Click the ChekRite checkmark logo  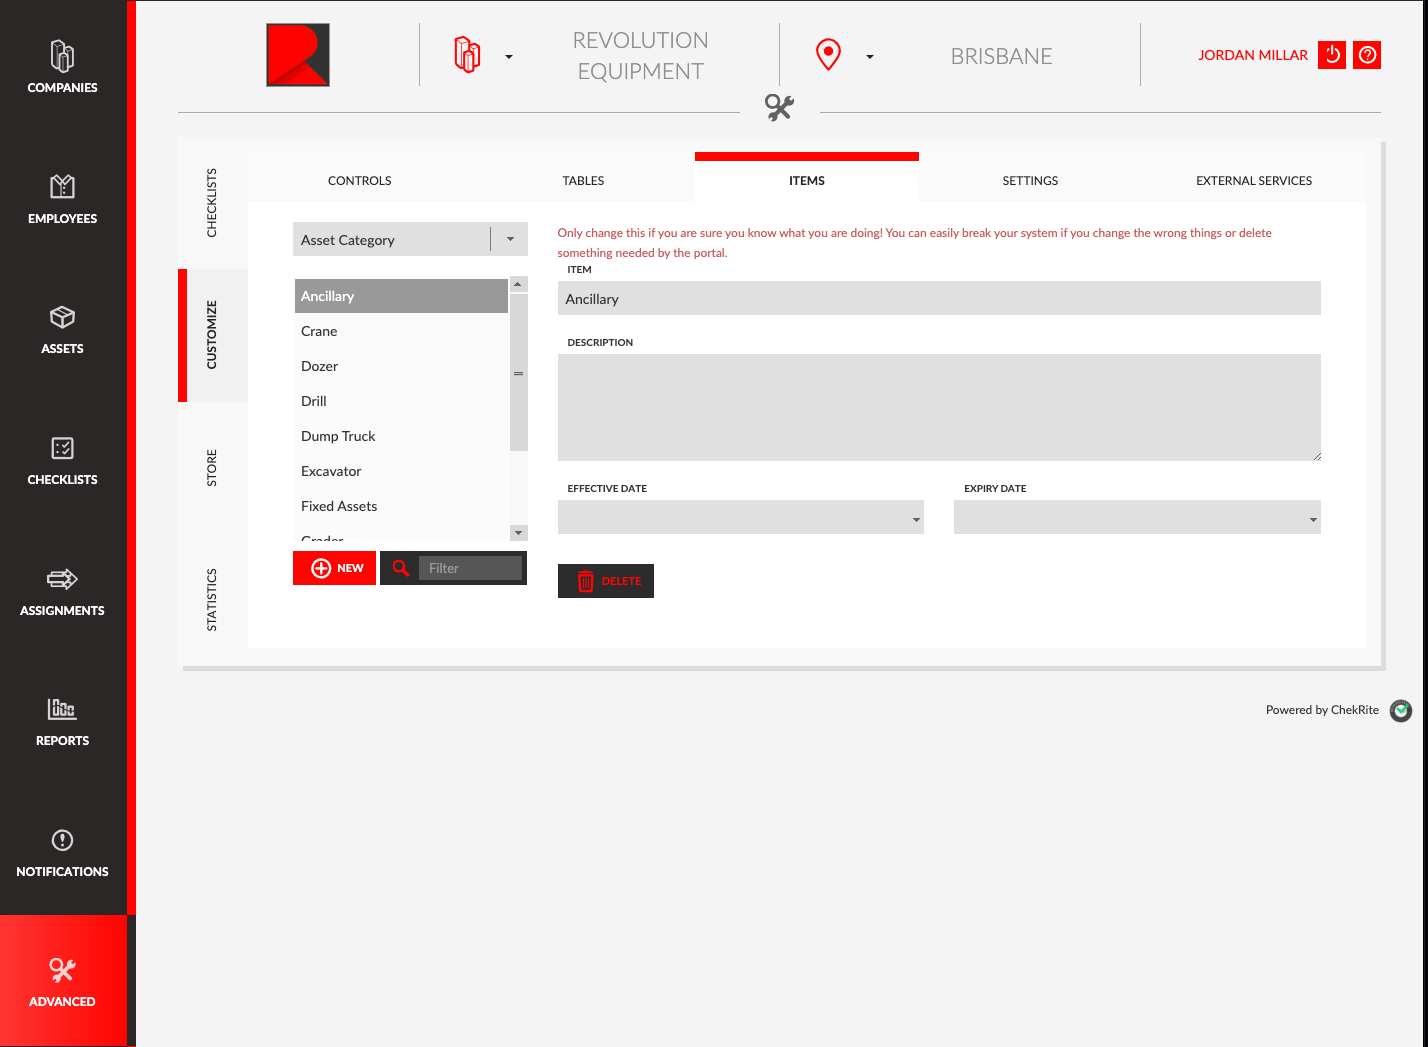(x=1401, y=710)
